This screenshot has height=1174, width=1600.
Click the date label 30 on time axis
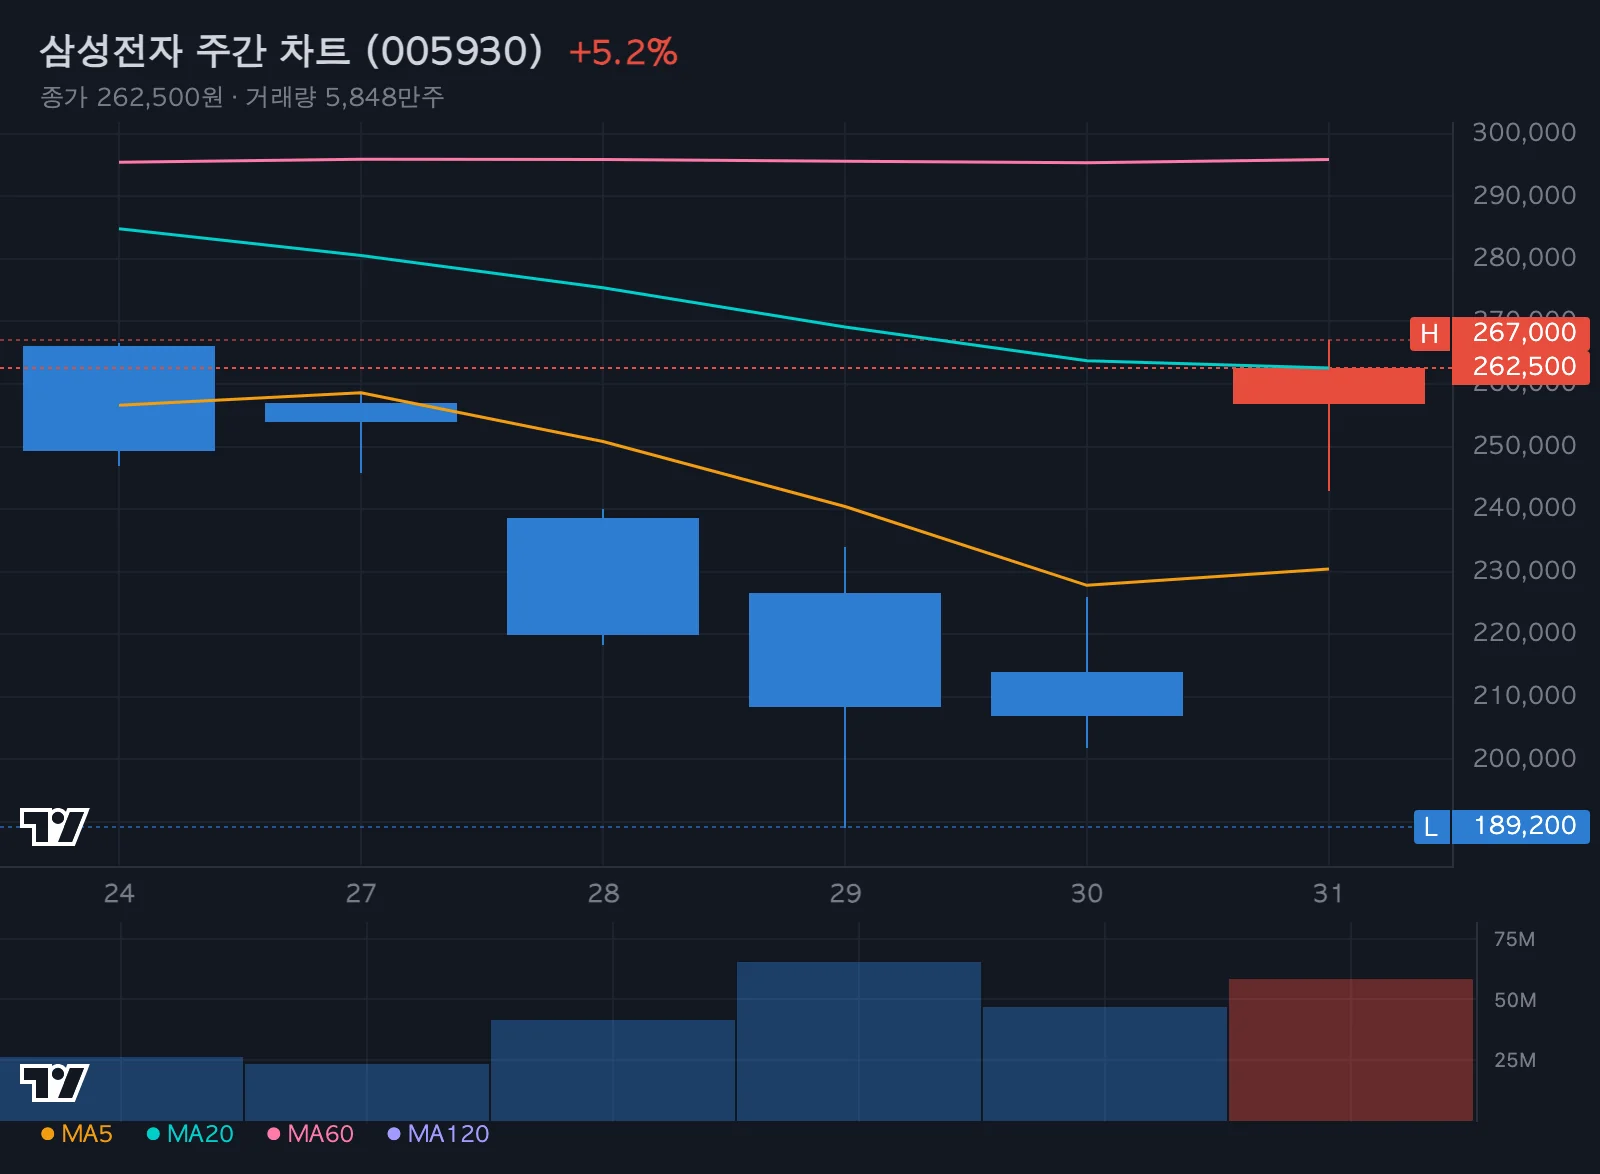(x=1087, y=893)
